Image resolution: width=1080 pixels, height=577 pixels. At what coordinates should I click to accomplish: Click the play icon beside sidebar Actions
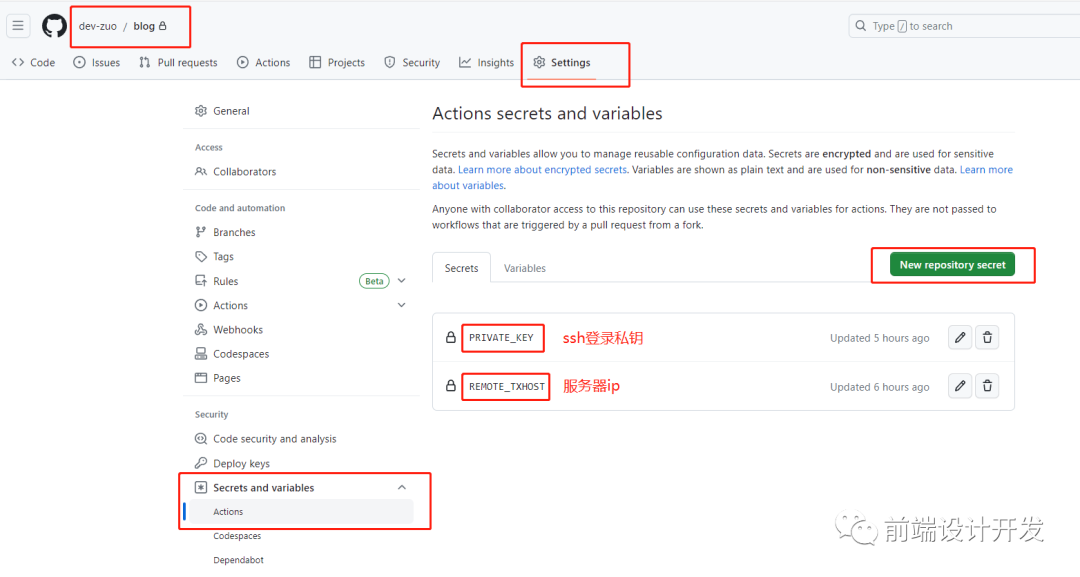[x=200, y=305]
